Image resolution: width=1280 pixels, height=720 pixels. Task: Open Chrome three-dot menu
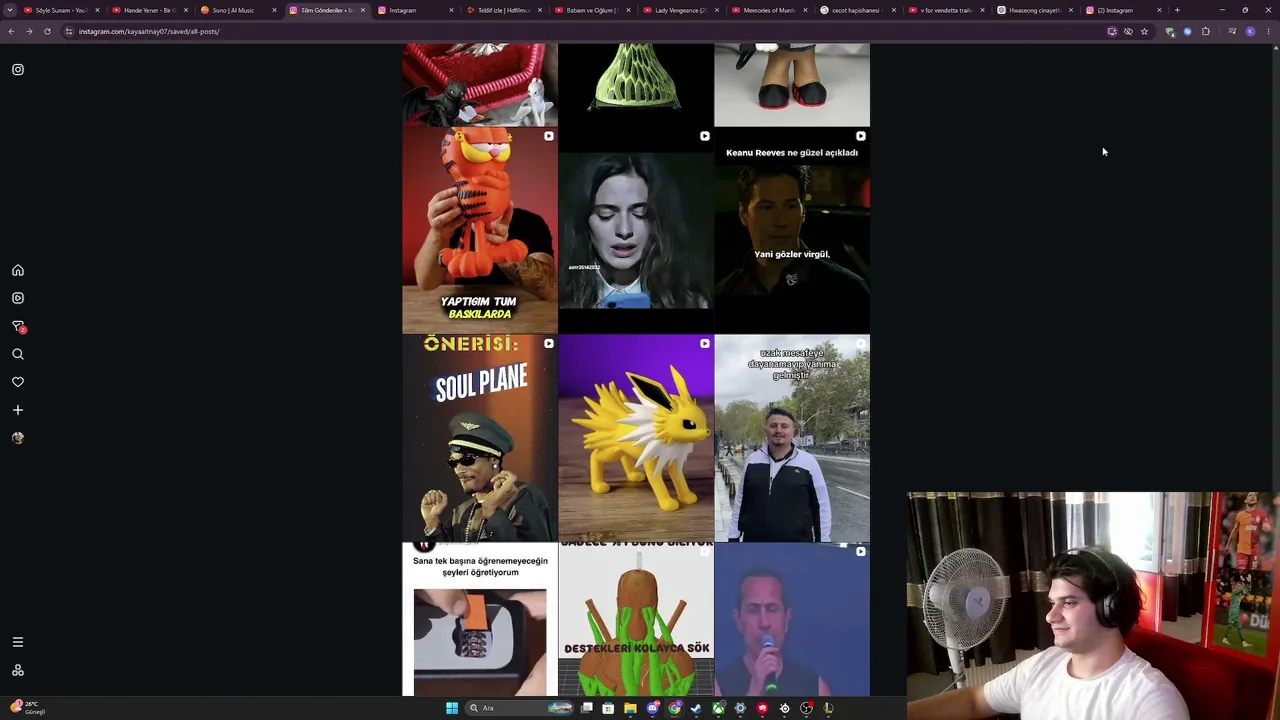pyautogui.click(x=1268, y=31)
